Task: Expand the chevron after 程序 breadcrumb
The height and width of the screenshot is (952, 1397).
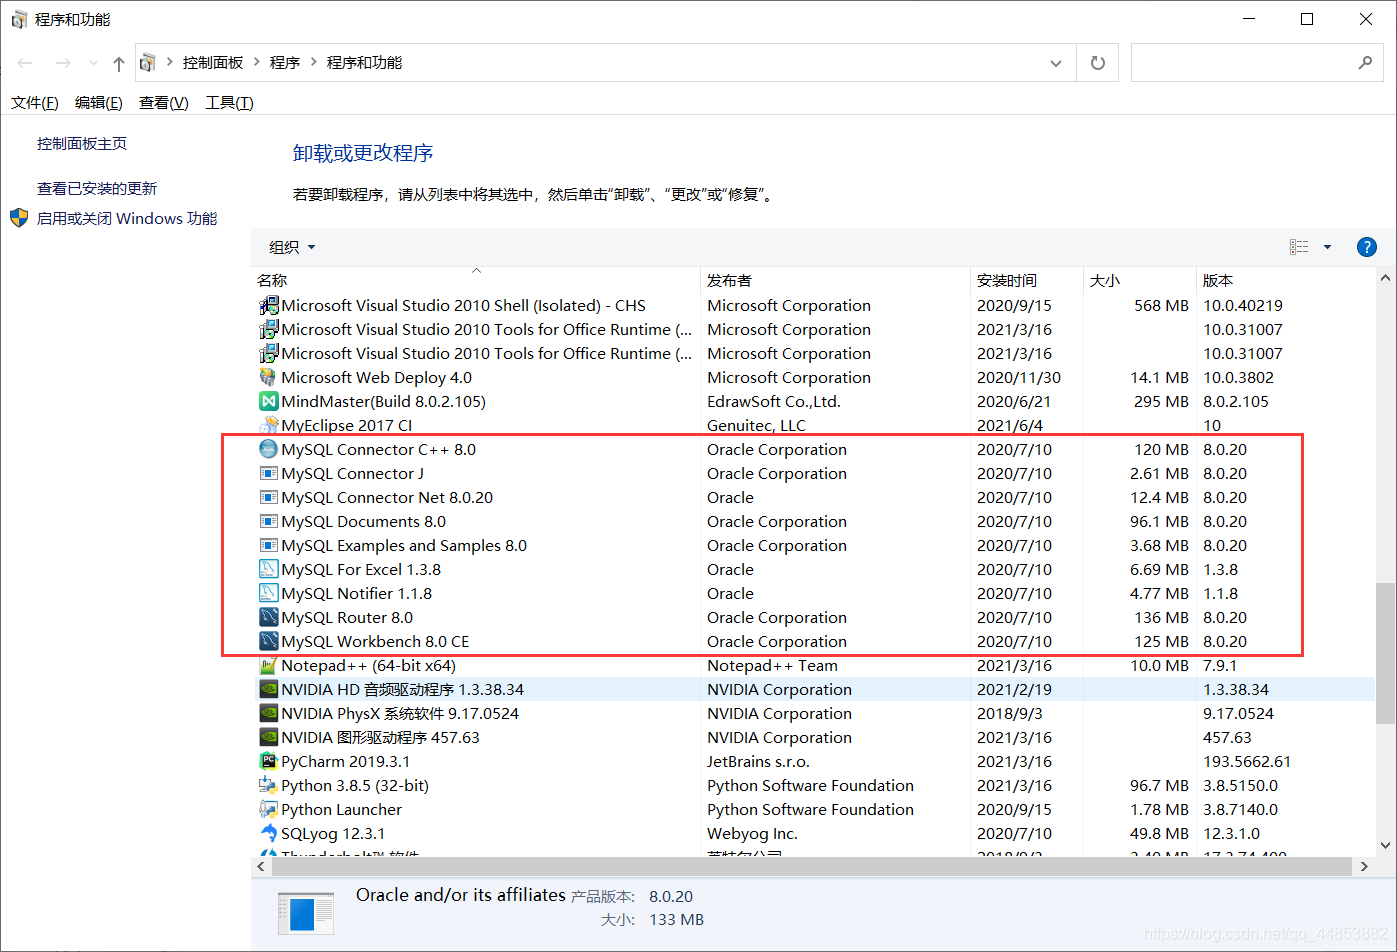Action: coord(314,62)
